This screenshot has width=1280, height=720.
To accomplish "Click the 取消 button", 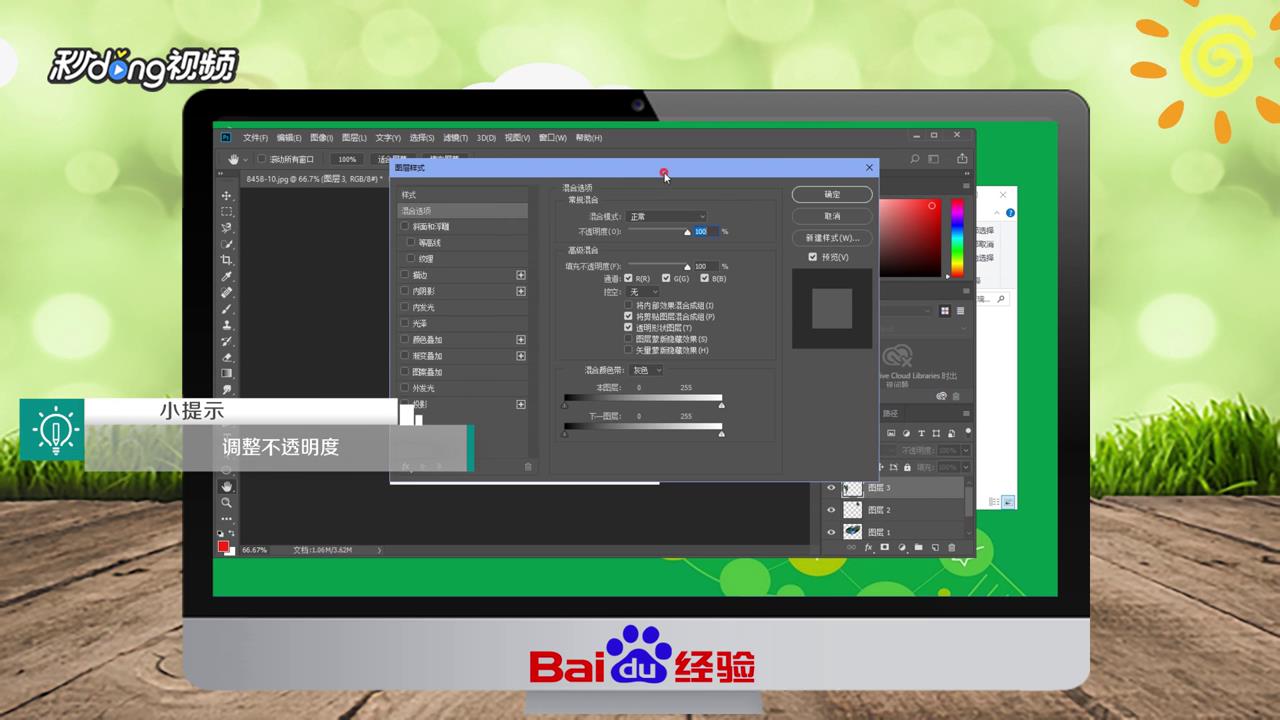I will point(832,216).
